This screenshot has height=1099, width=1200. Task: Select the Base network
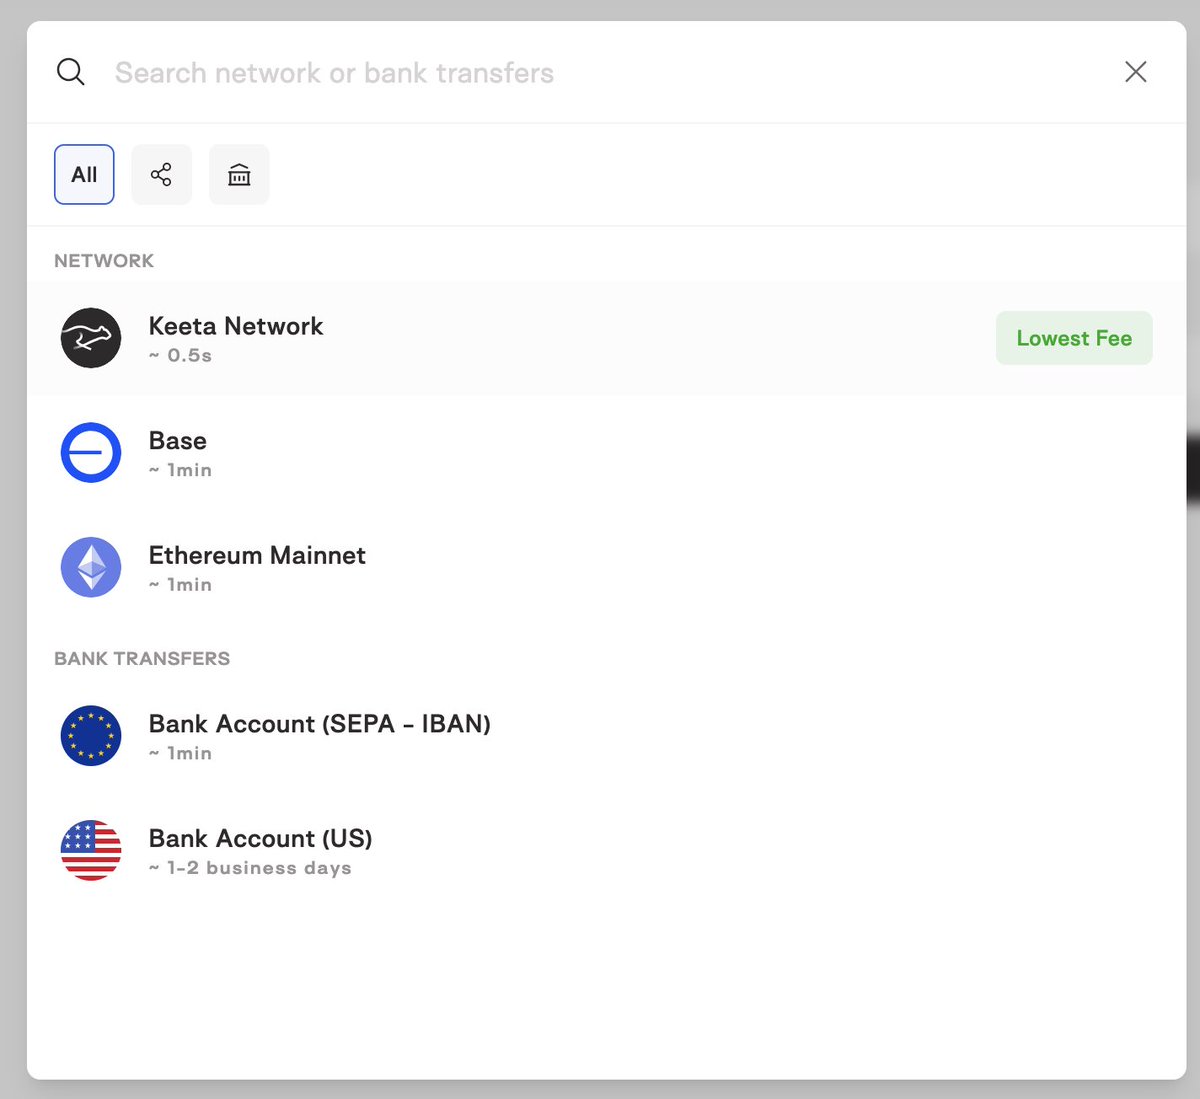[x=606, y=453]
